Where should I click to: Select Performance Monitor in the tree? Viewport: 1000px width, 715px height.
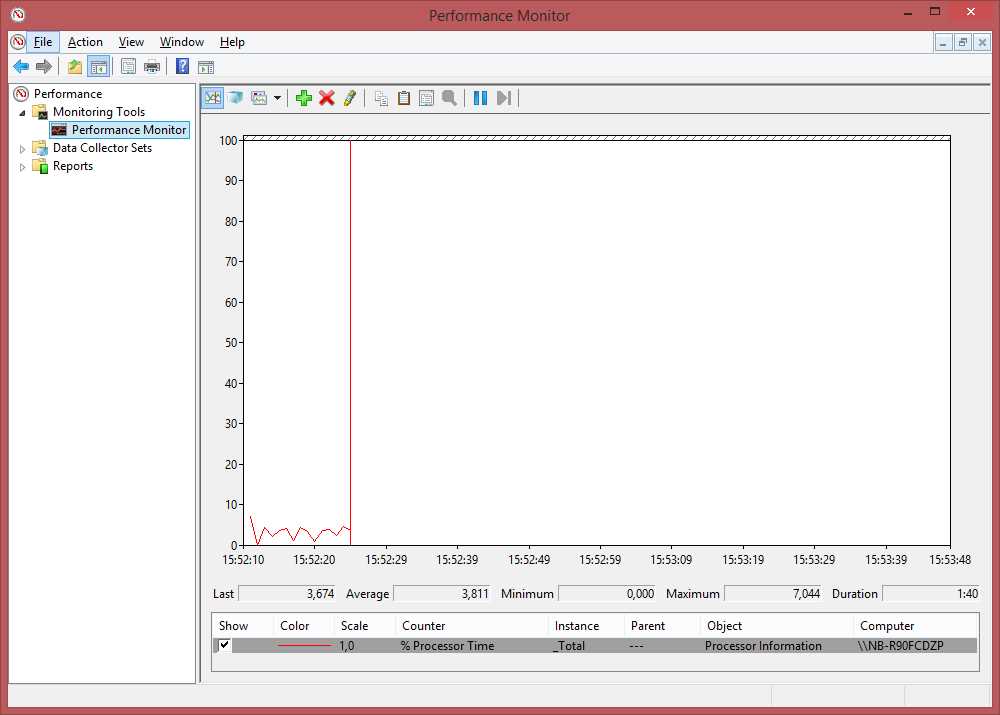tap(118, 130)
